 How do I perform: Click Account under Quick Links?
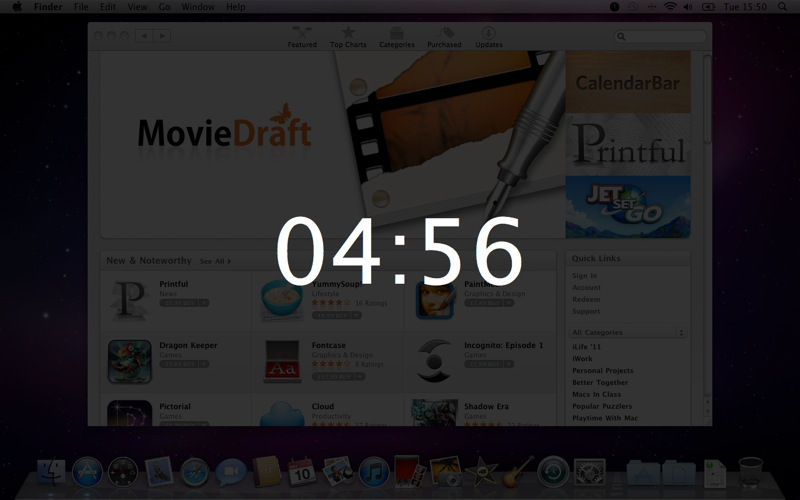586,287
